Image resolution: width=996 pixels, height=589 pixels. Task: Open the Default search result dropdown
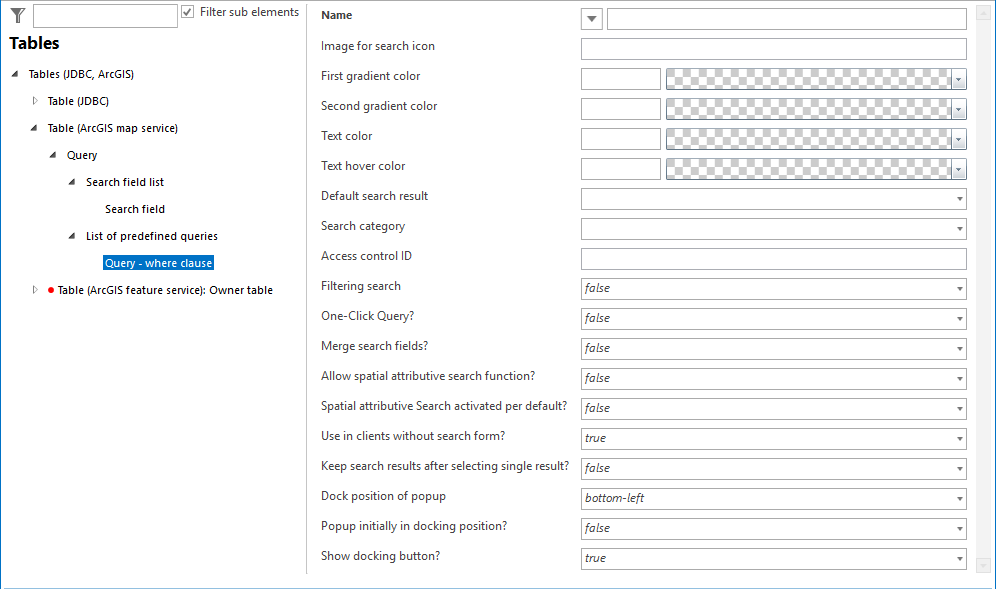coord(957,198)
